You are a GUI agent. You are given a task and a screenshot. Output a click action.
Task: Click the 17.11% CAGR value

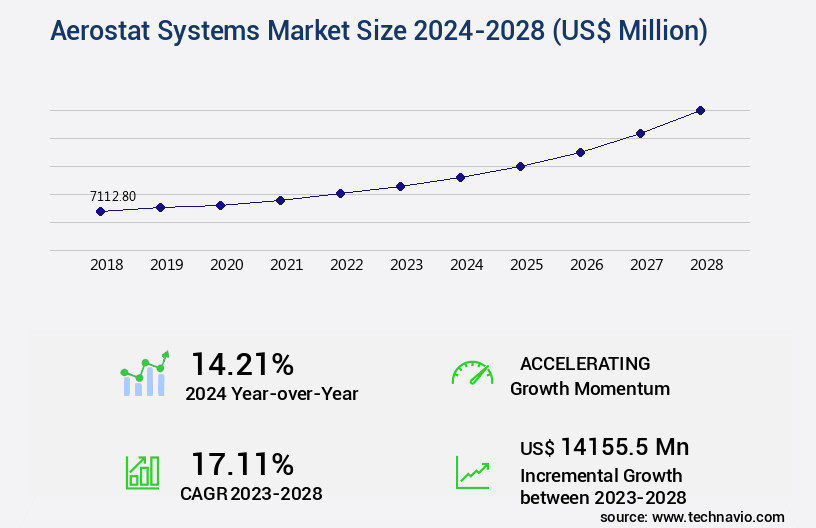coord(242,464)
